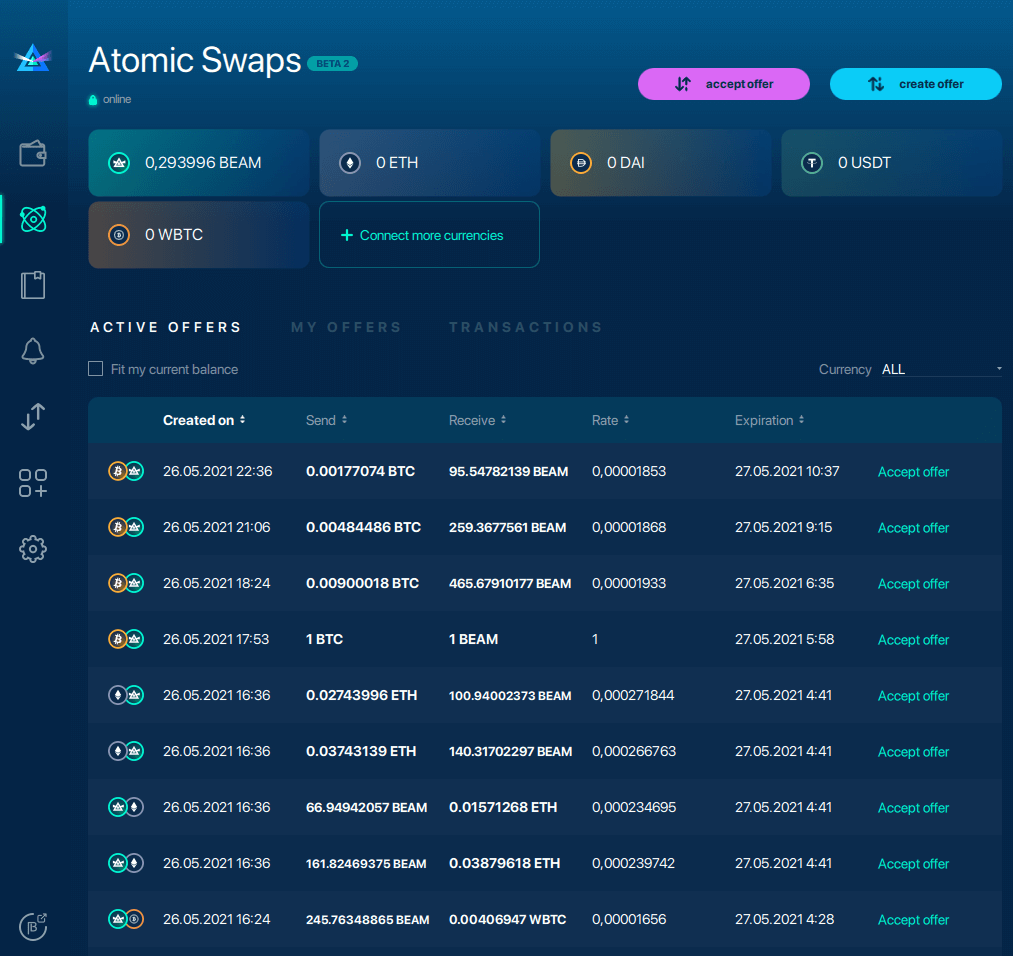Click Connect more currencies card
The image size is (1013, 956).
click(429, 235)
